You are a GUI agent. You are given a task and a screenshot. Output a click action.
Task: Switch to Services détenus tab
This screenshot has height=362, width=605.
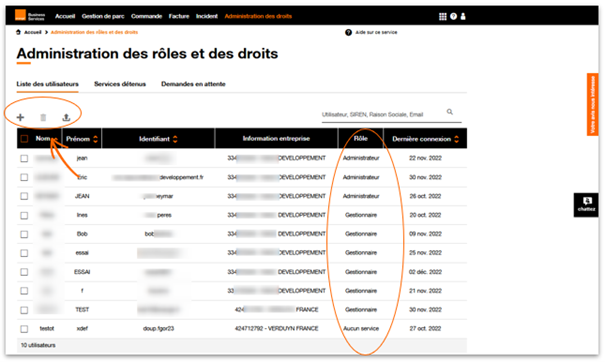click(x=120, y=84)
